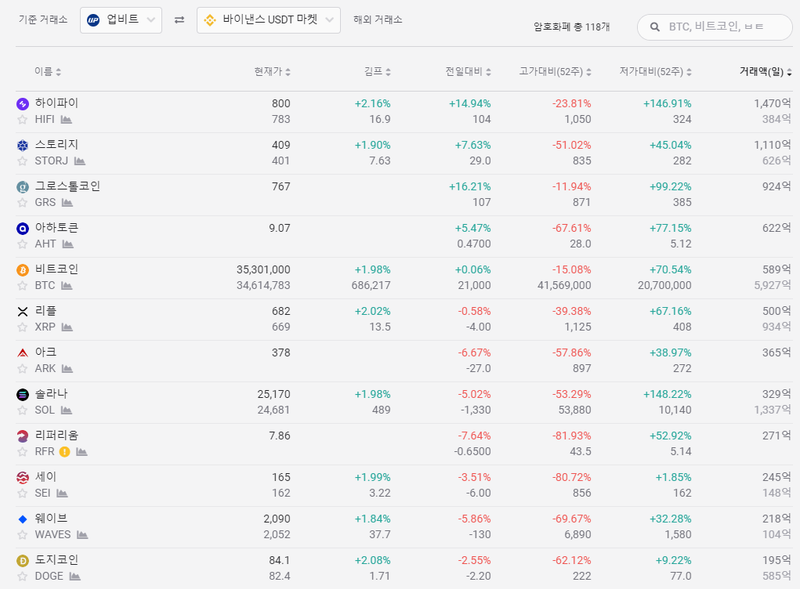Click SOL 52-week low change +148.22%
This screenshot has height=589, width=800.
tap(667, 395)
